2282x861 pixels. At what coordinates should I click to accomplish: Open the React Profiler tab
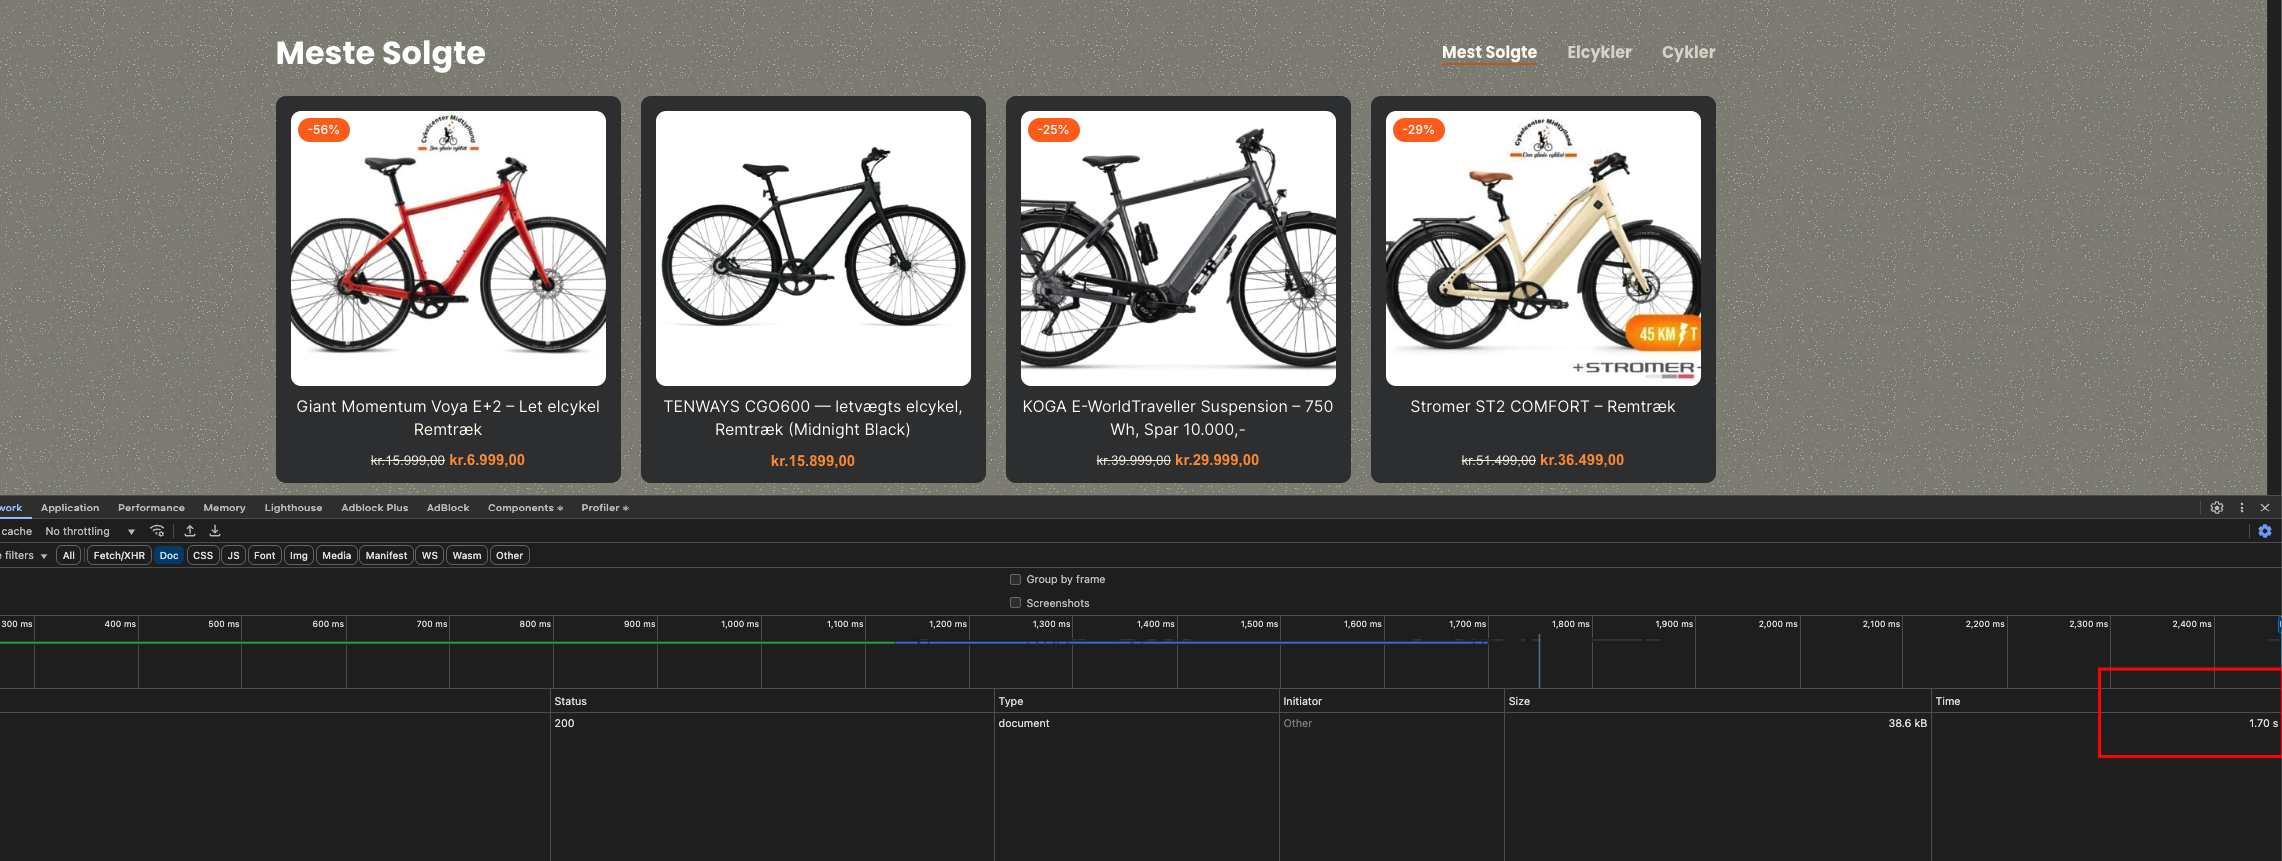605,508
